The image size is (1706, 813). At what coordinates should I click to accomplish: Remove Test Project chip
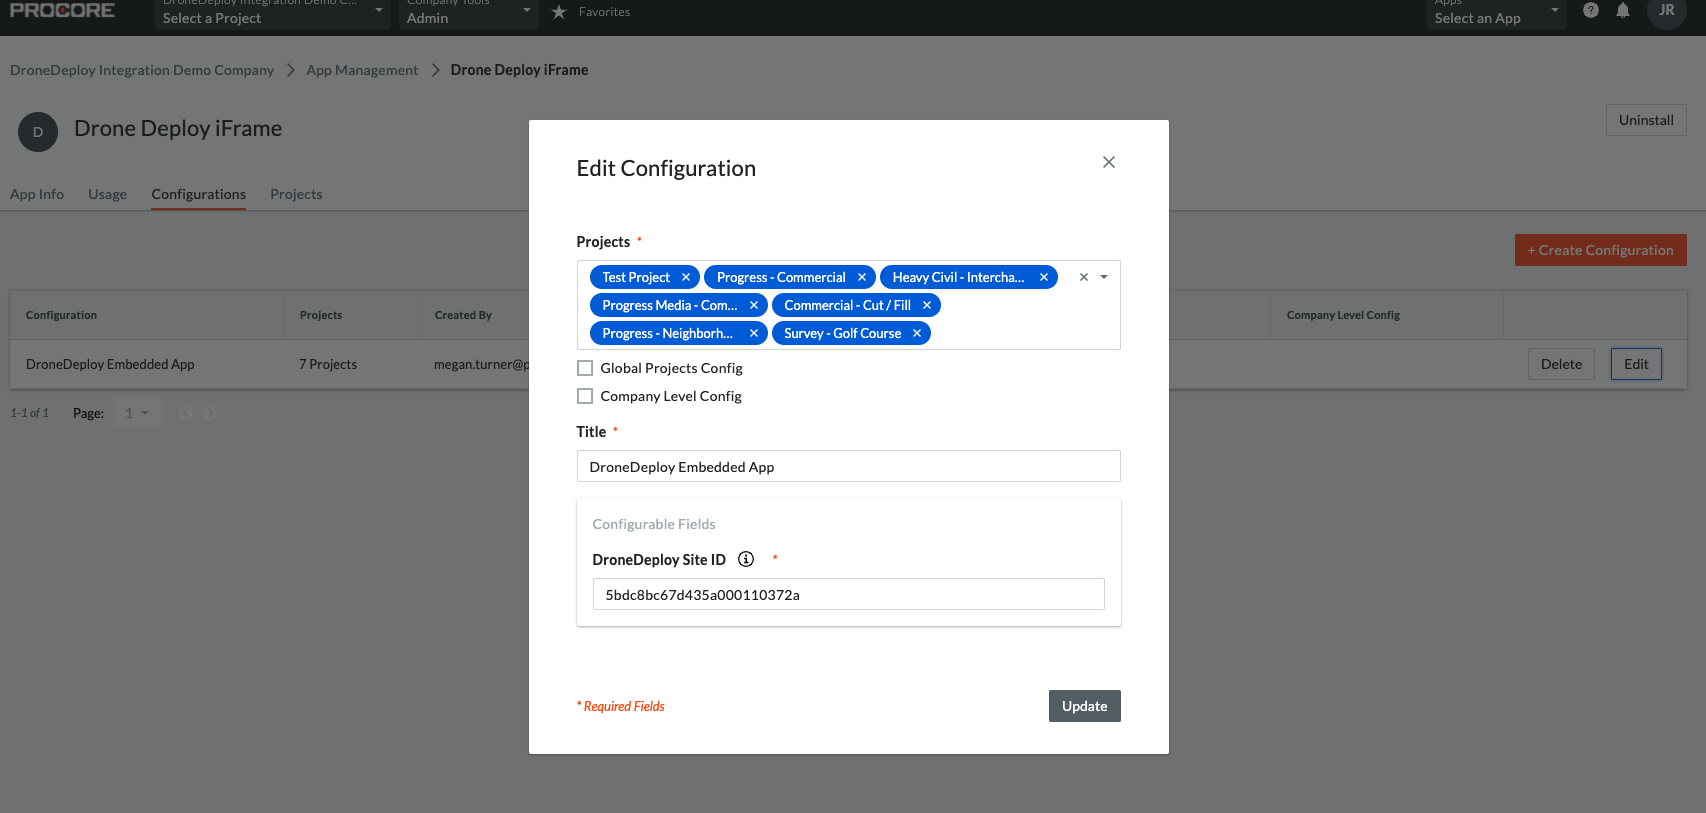[x=686, y=277]
